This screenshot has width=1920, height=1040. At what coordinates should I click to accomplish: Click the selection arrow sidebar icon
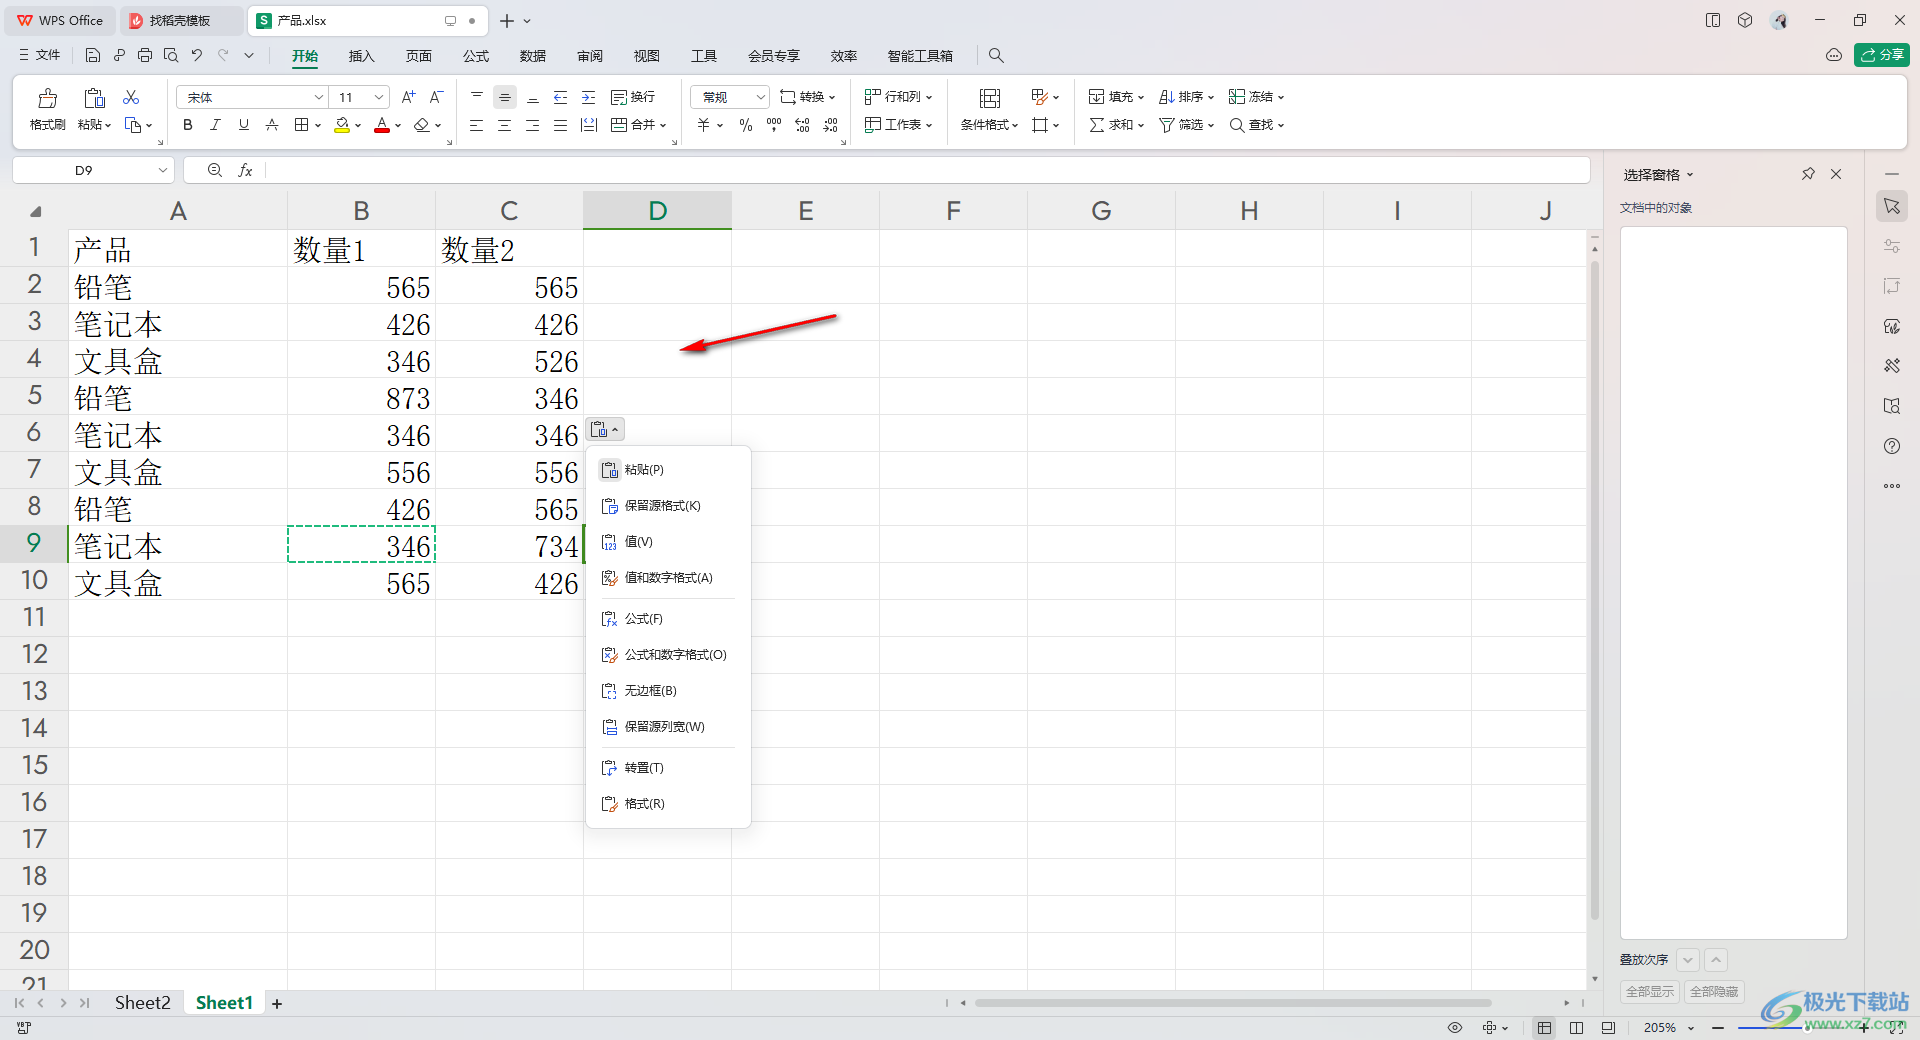point(1892,206)
